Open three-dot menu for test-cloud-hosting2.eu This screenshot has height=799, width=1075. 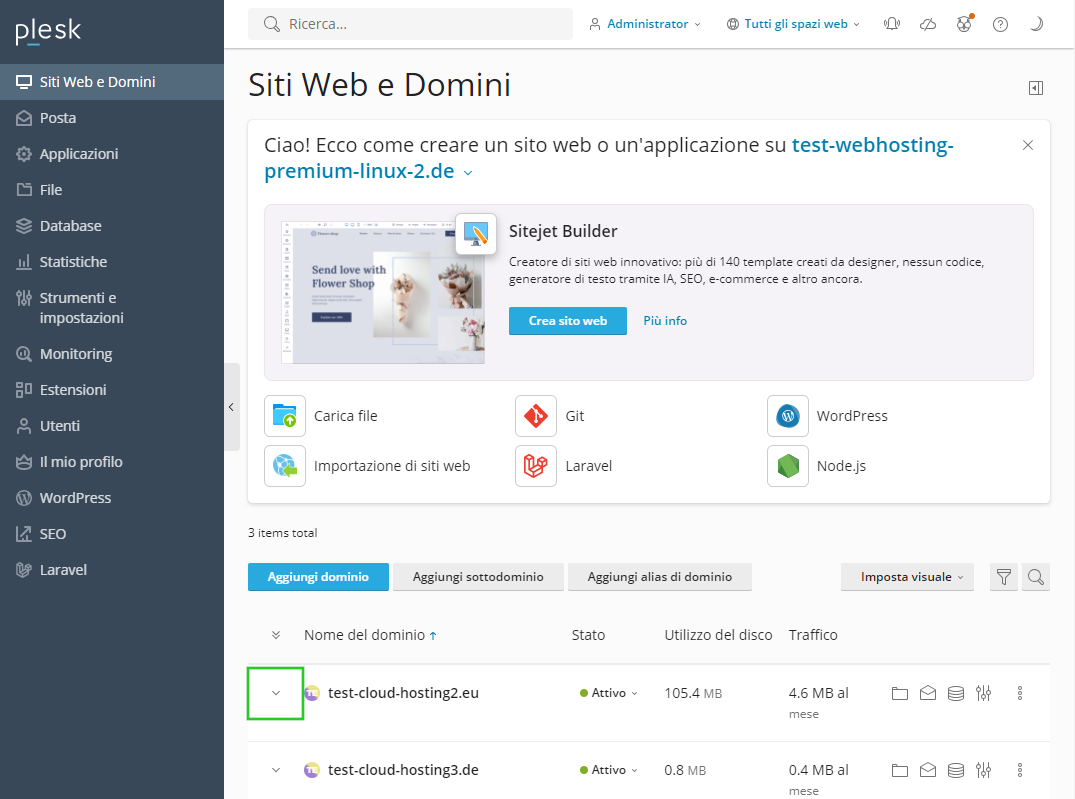click(1020, 693)
